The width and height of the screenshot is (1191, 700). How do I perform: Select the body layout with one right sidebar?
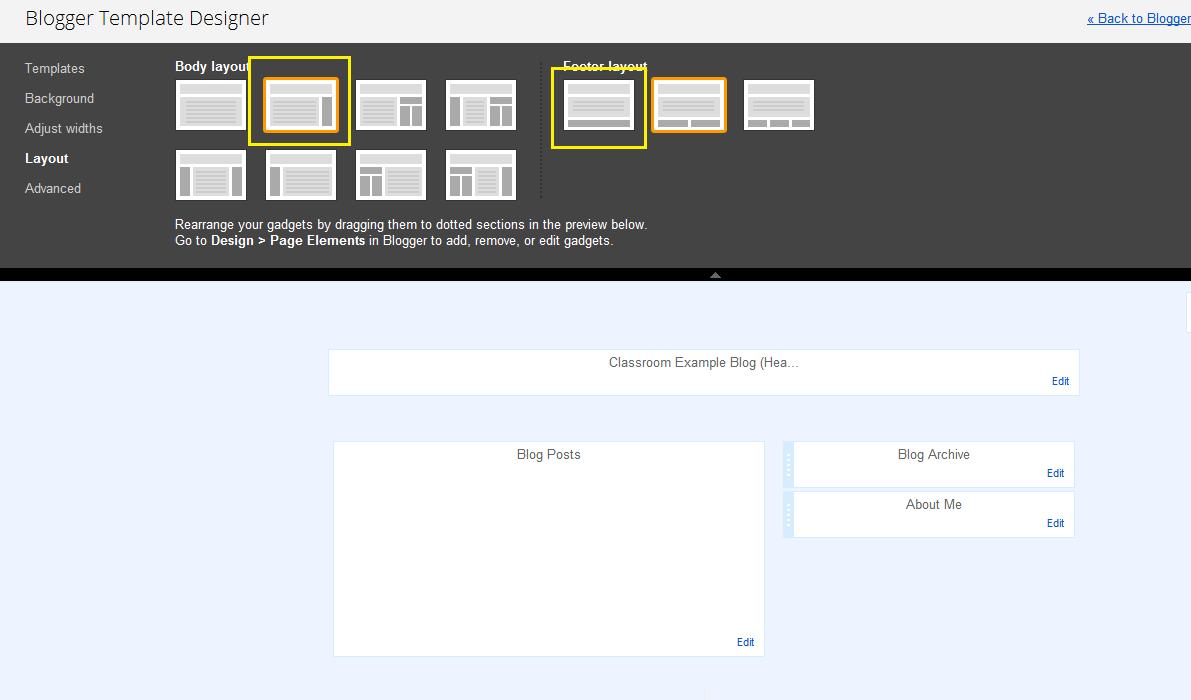coord(301,104)
